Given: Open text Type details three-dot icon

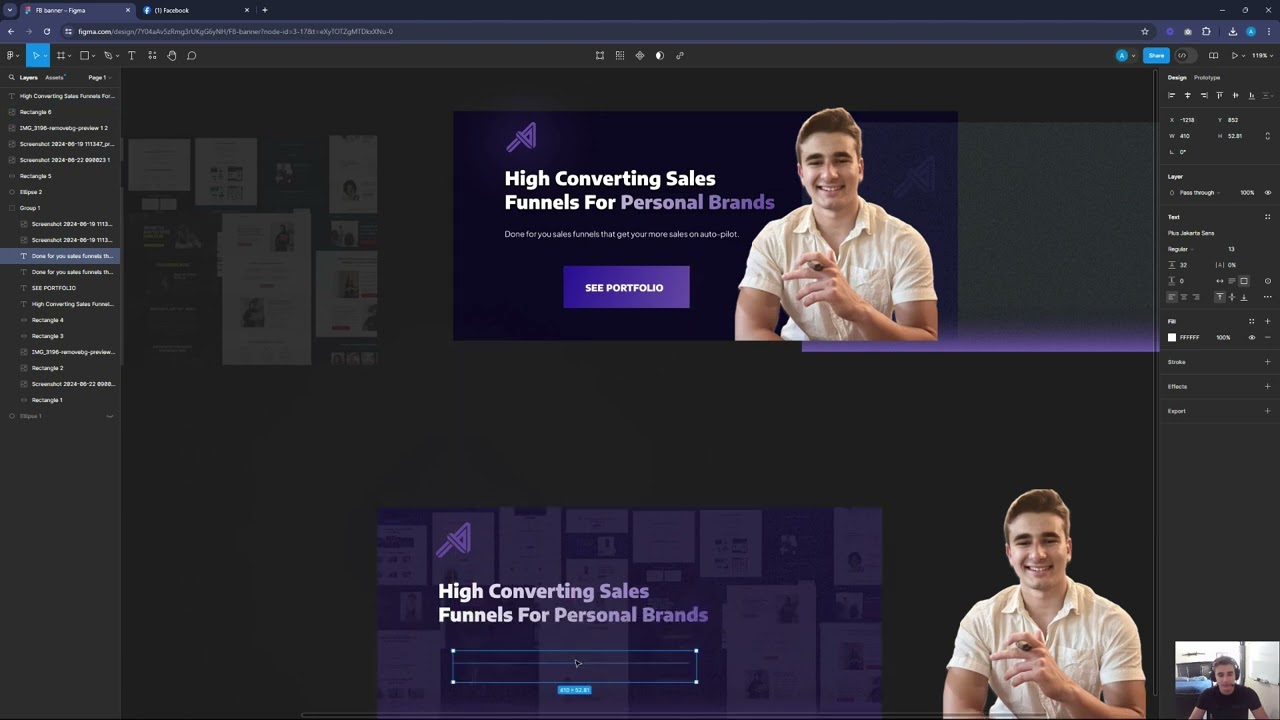Looking at the screenshot, I should [1267, 297].
